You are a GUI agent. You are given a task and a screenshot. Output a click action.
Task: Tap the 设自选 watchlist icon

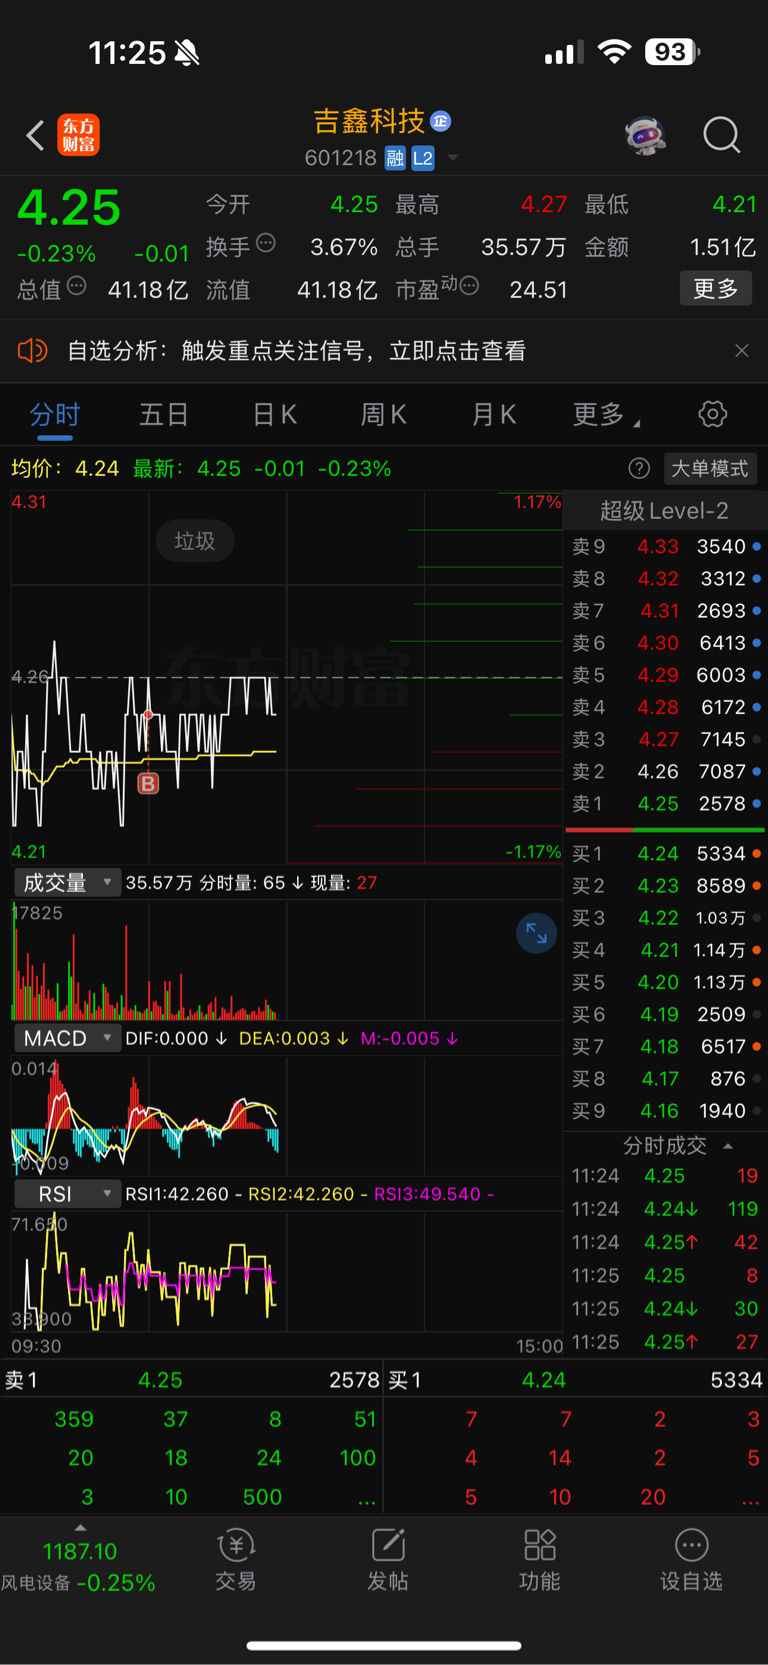pos(691,1560)
